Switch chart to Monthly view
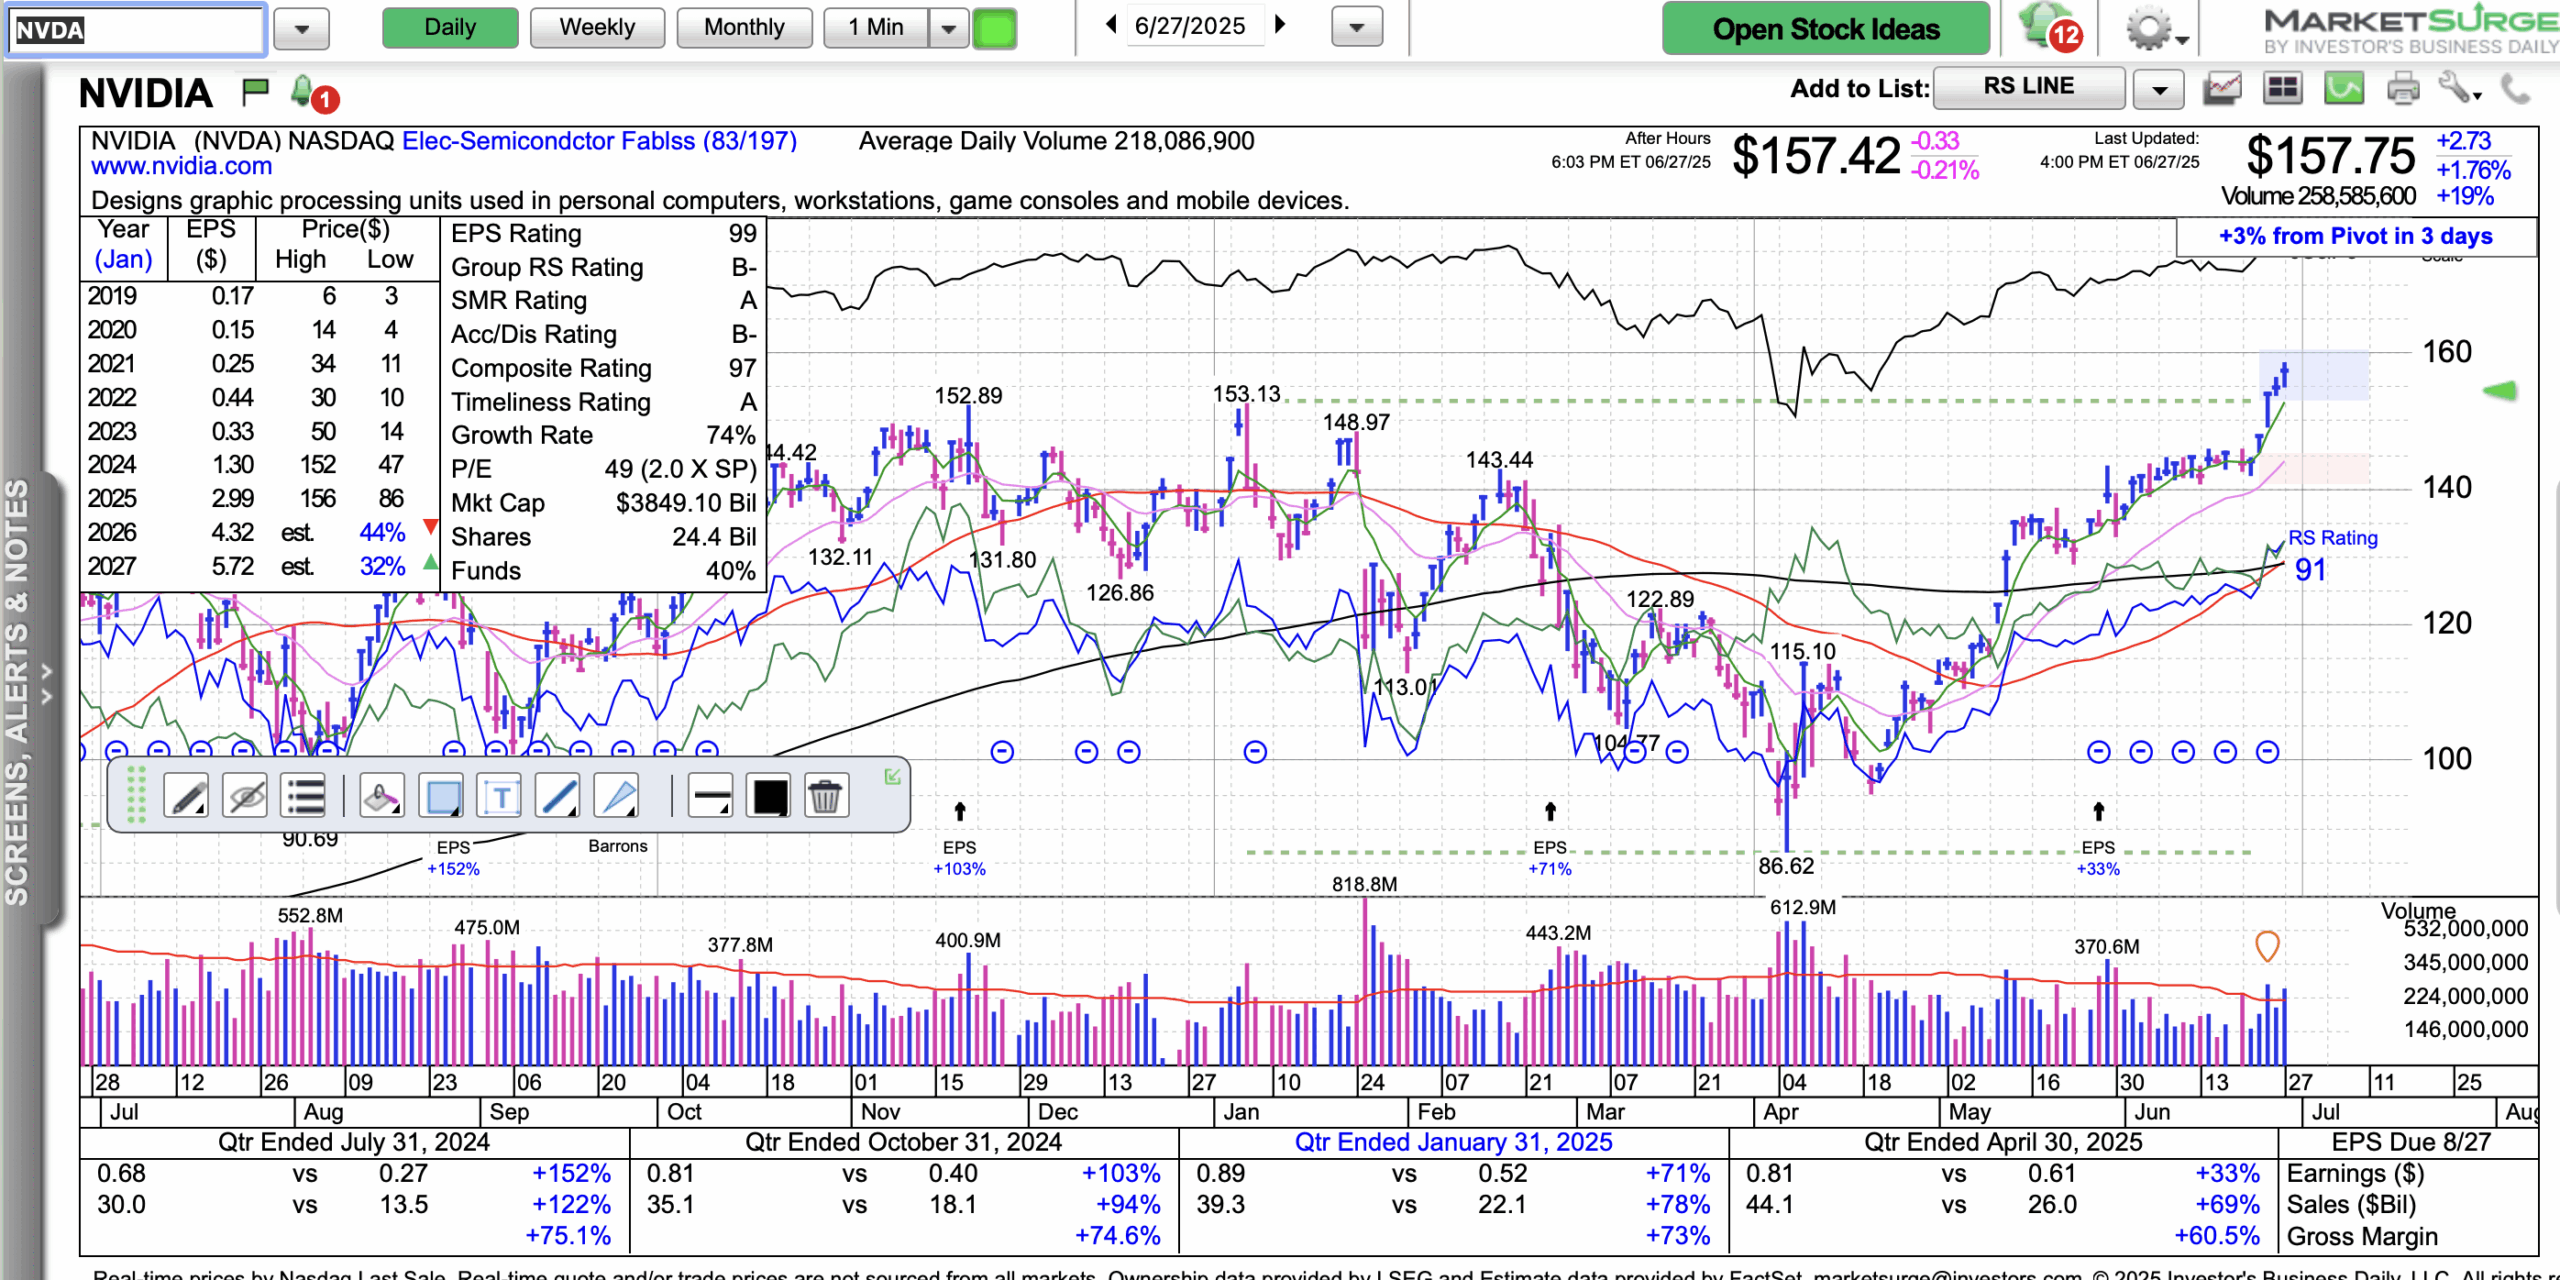The height and width of the screenshot is (1280, 2560). coord(744,28)
